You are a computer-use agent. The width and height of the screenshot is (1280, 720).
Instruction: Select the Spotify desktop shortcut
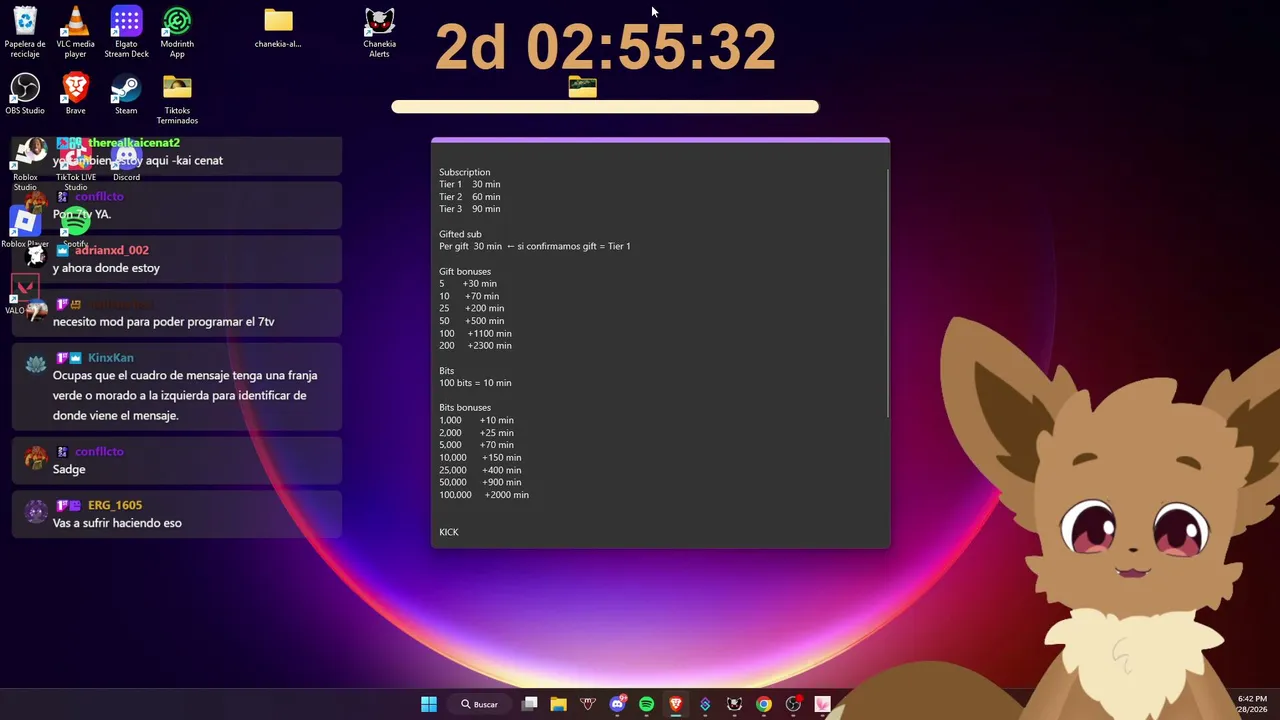click(75, 227)
